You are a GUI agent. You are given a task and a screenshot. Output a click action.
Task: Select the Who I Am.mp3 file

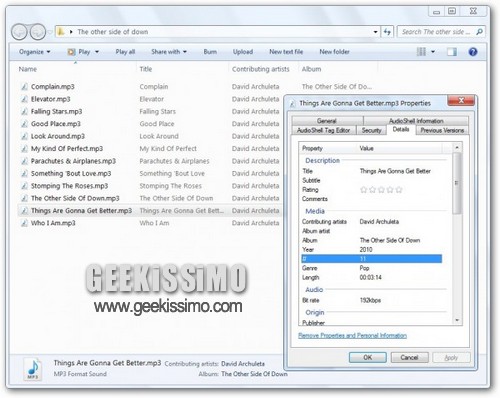tap(53, 223)
